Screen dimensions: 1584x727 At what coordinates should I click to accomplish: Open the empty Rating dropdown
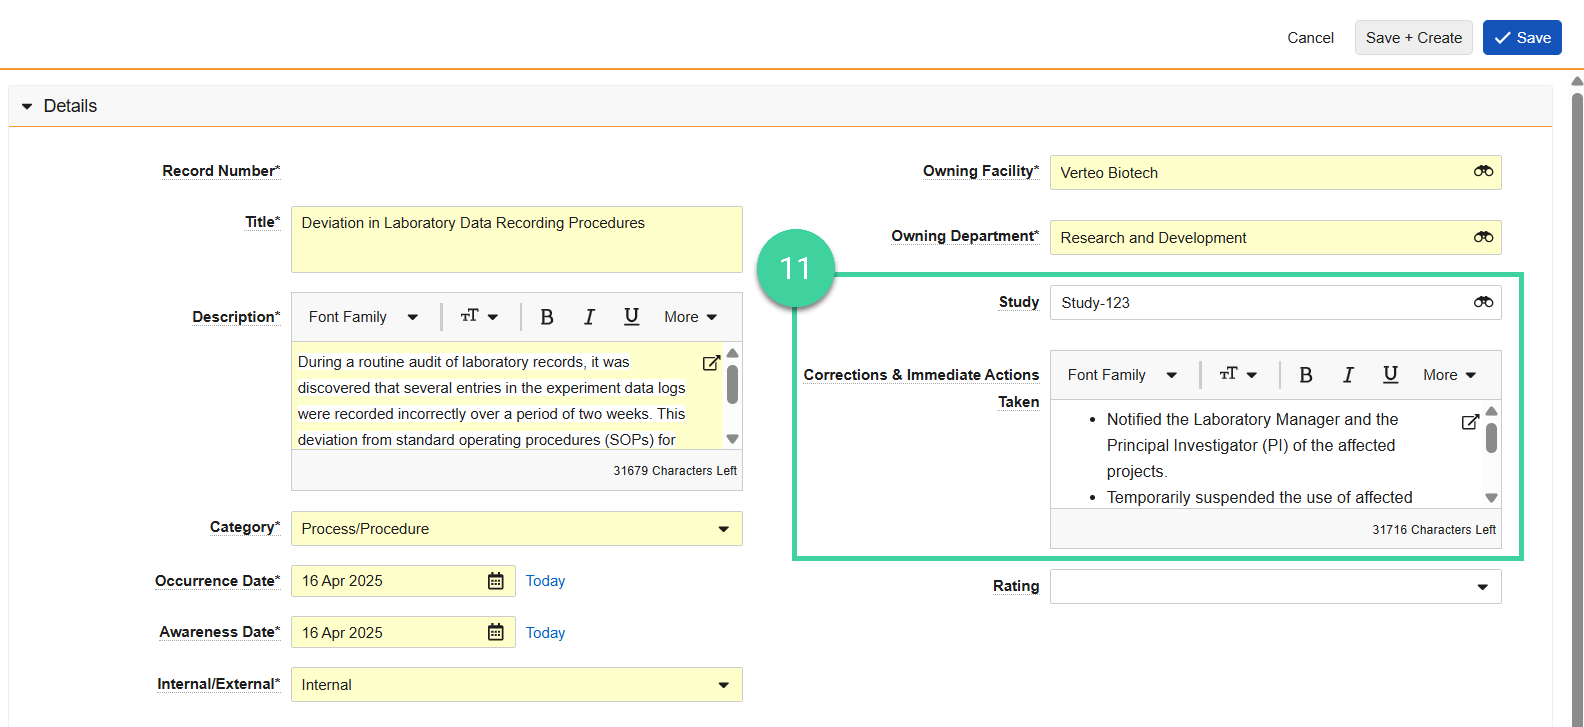pyautogui.click(x=1276, y=587)
